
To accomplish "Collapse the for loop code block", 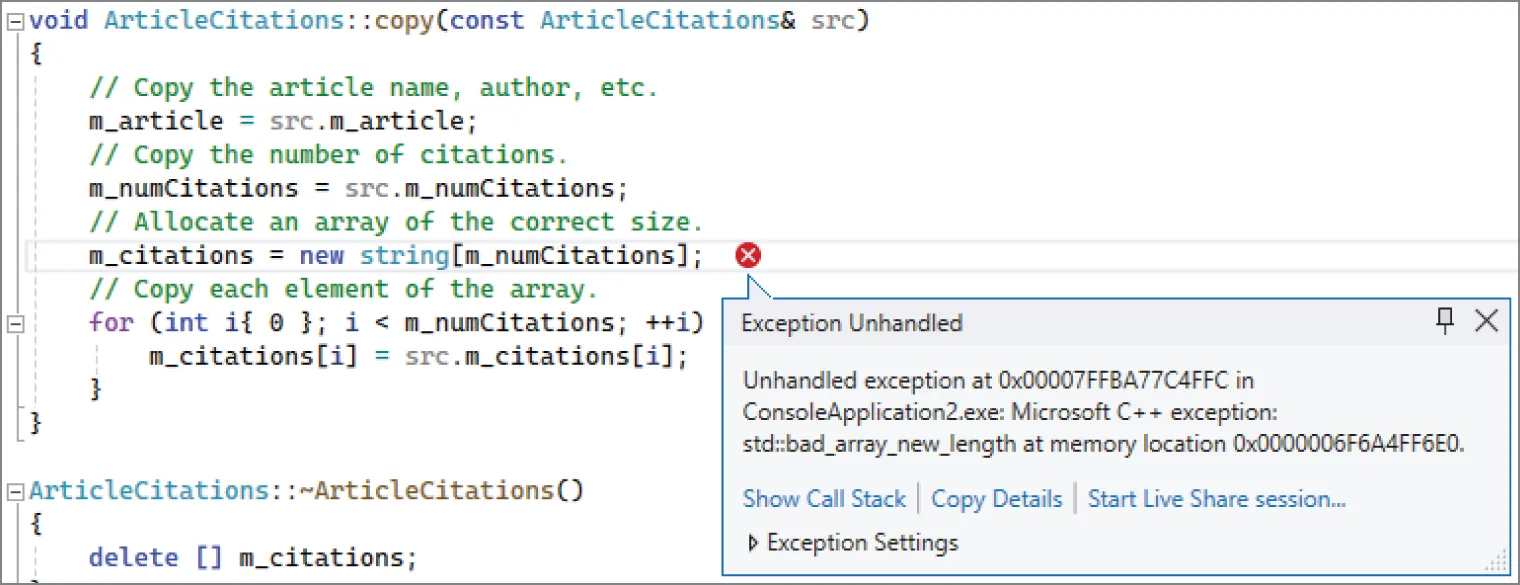I will [x=14, y=322].
